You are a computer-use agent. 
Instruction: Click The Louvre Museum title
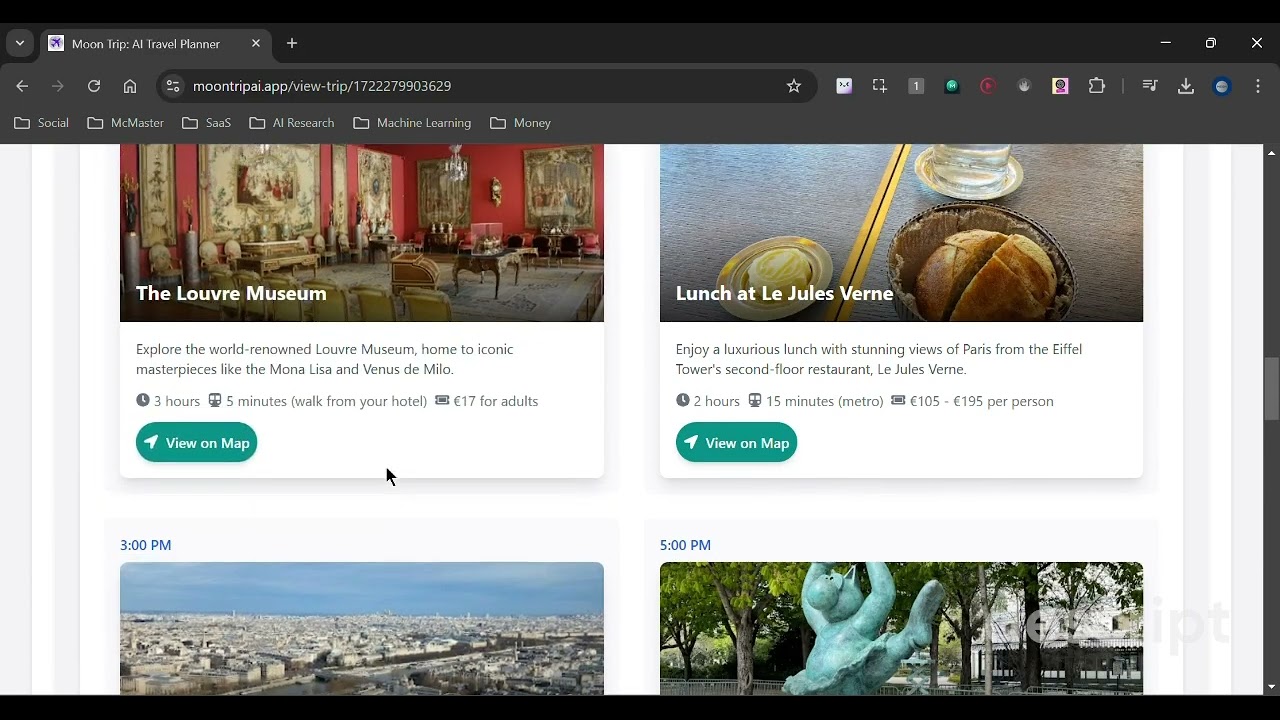[231, 293]
